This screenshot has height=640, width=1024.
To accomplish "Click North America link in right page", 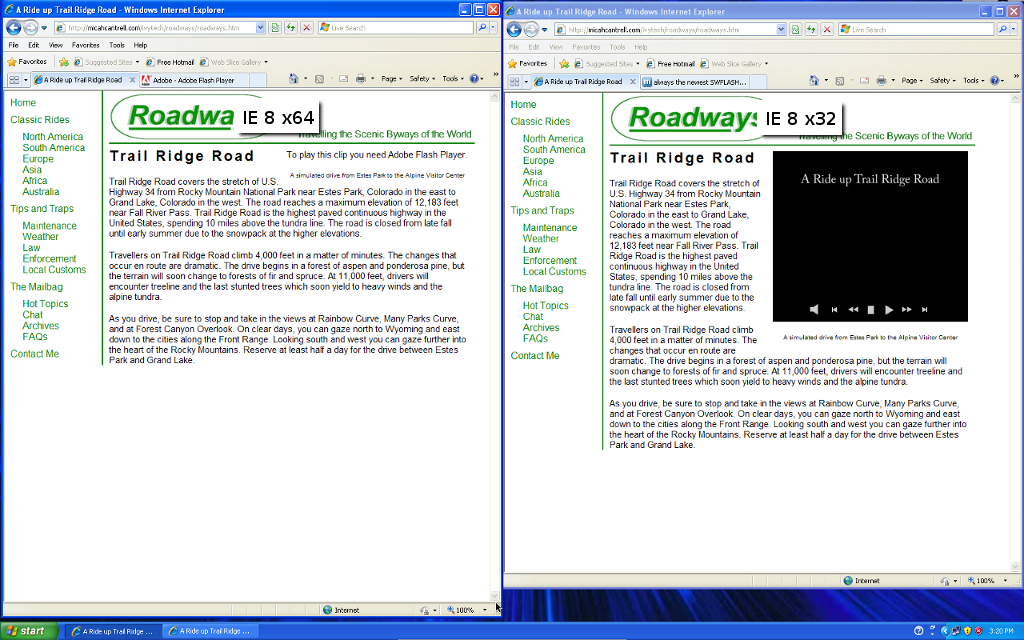I will pyautogui.click(x=553, y=138).
